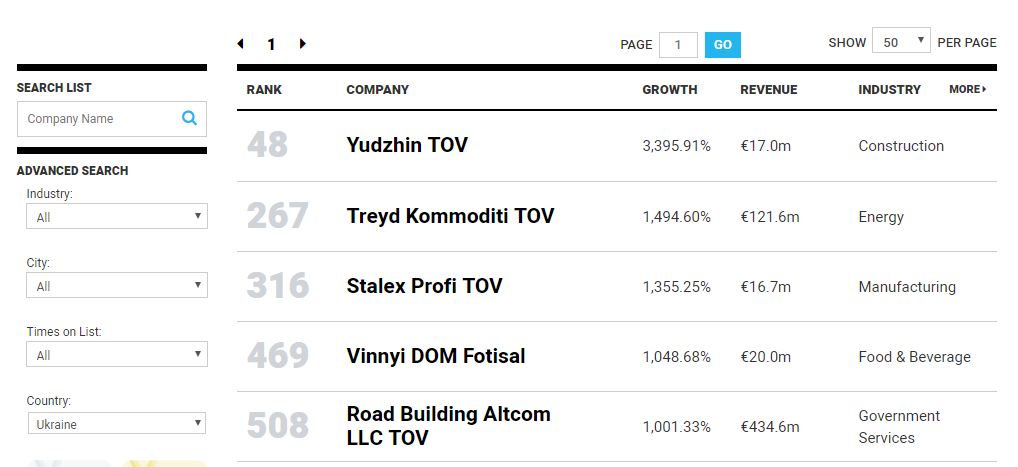Screen dimensions: 1018x467
Task: Sort by the RANK column header
Action: click(x=264, y=90)
